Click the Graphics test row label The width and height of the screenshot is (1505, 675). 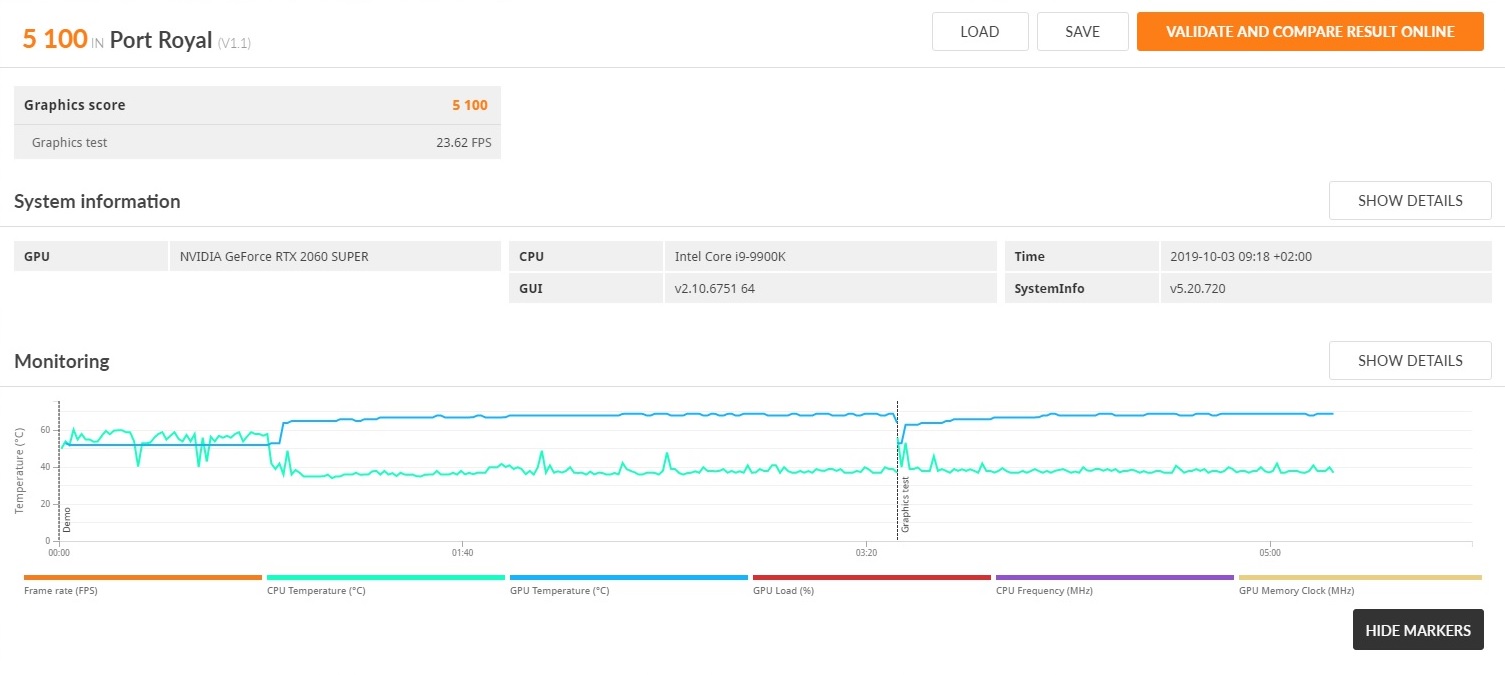[69, 142]
